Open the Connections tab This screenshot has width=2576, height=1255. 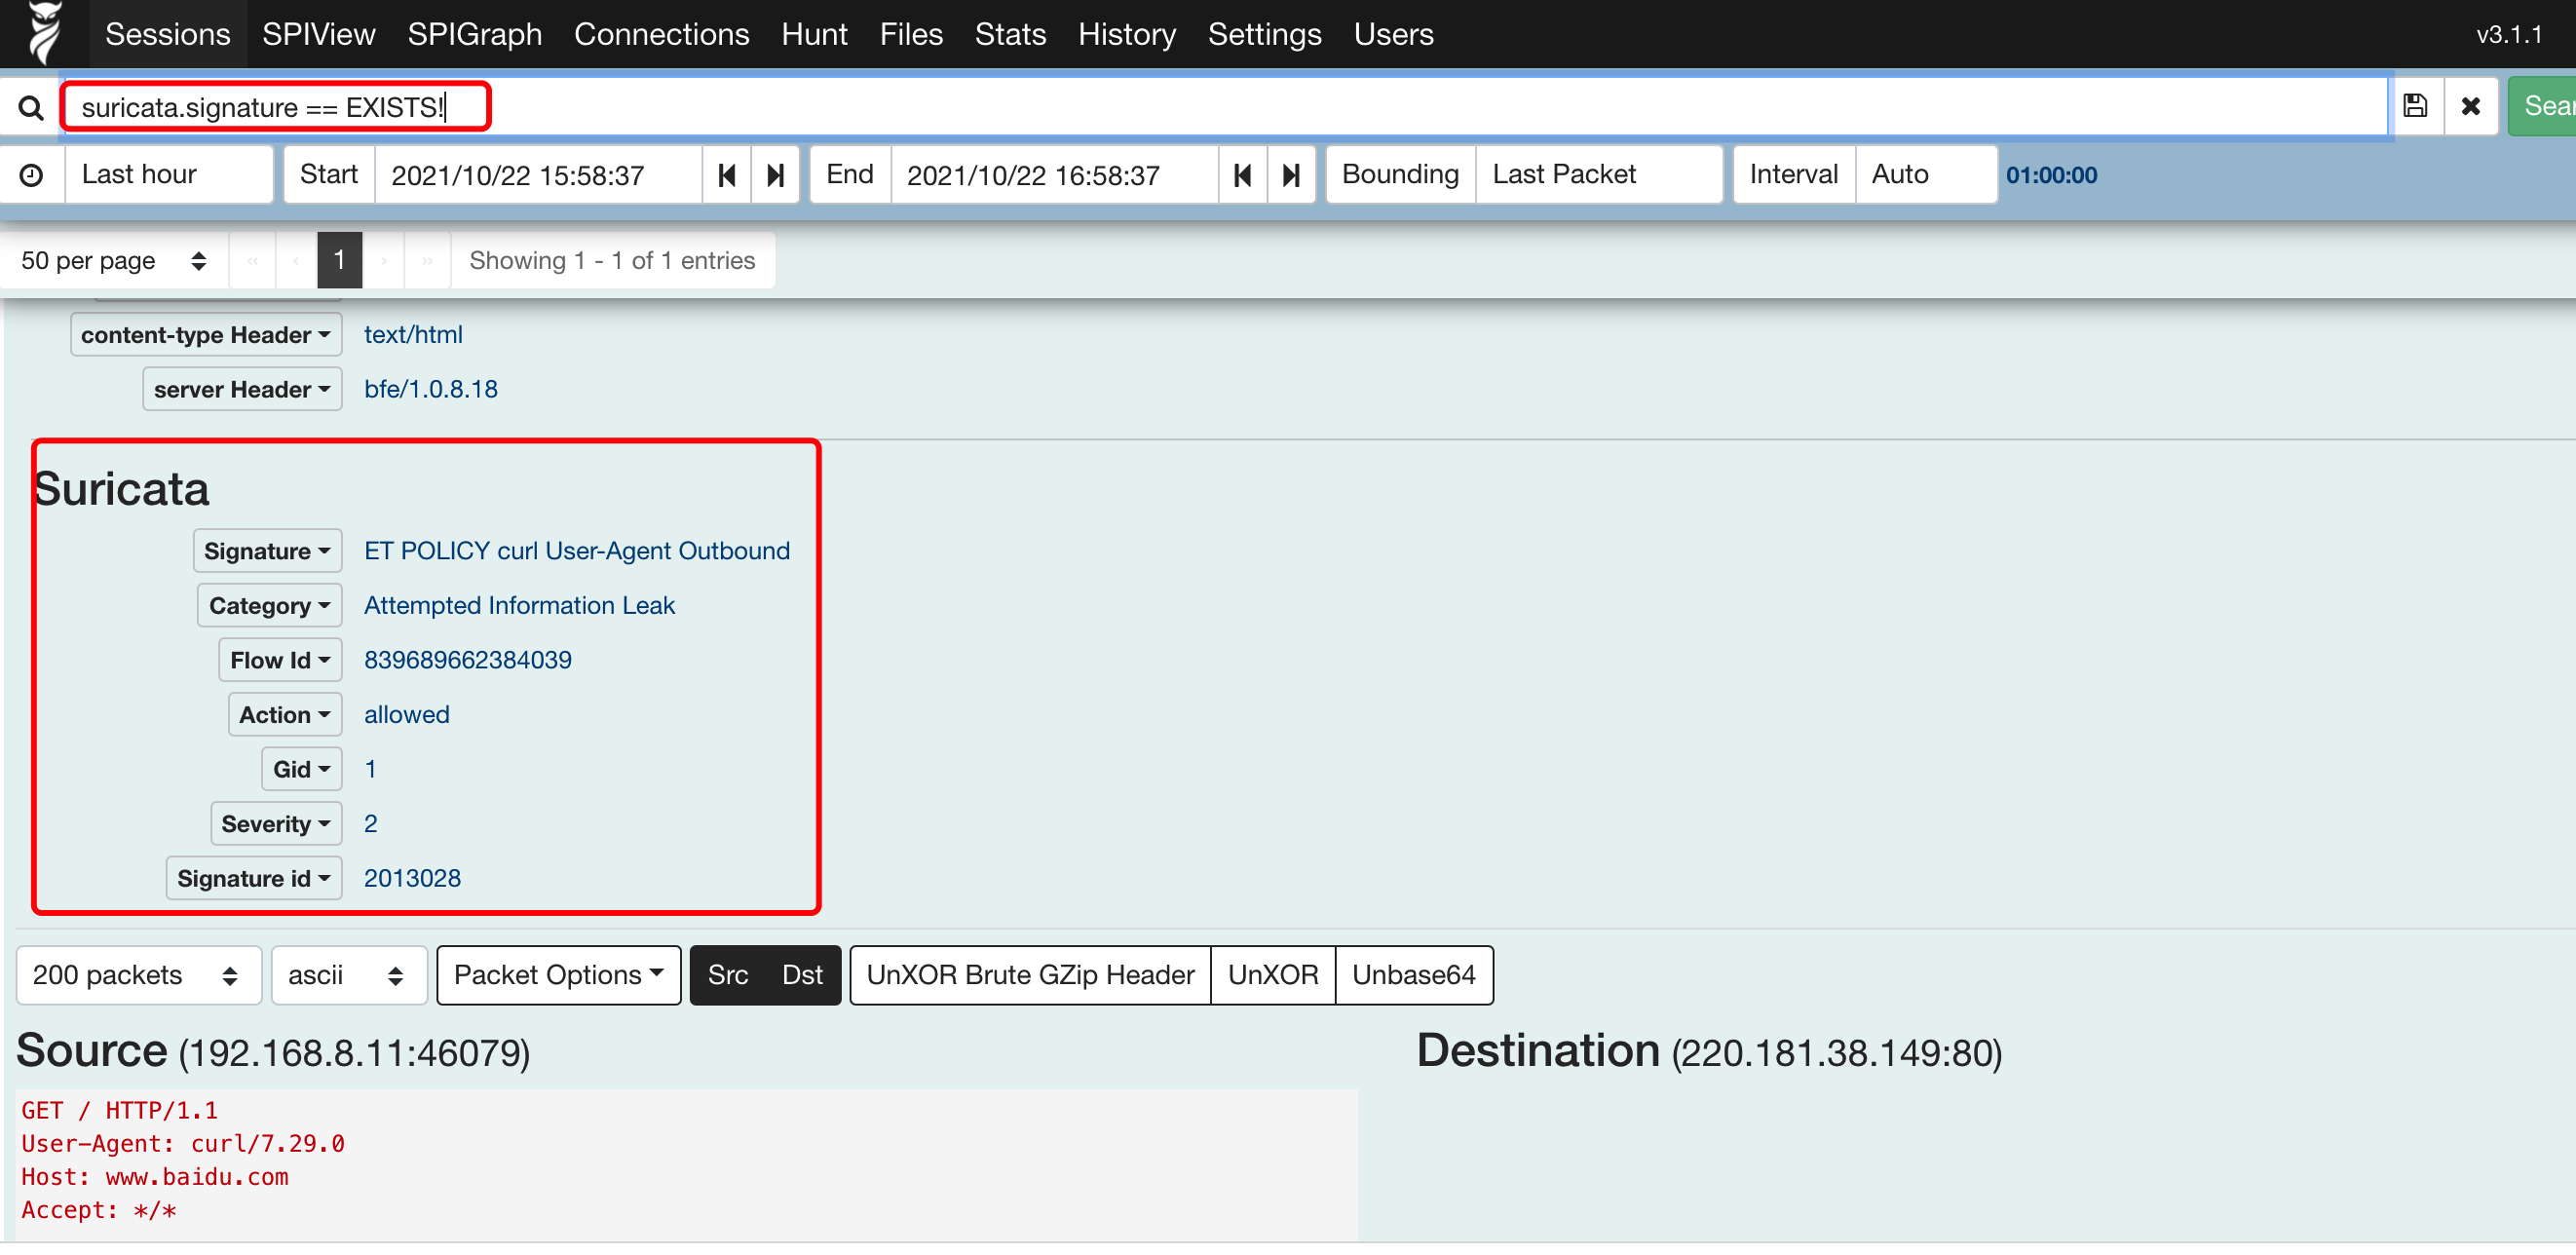point(661,34)
